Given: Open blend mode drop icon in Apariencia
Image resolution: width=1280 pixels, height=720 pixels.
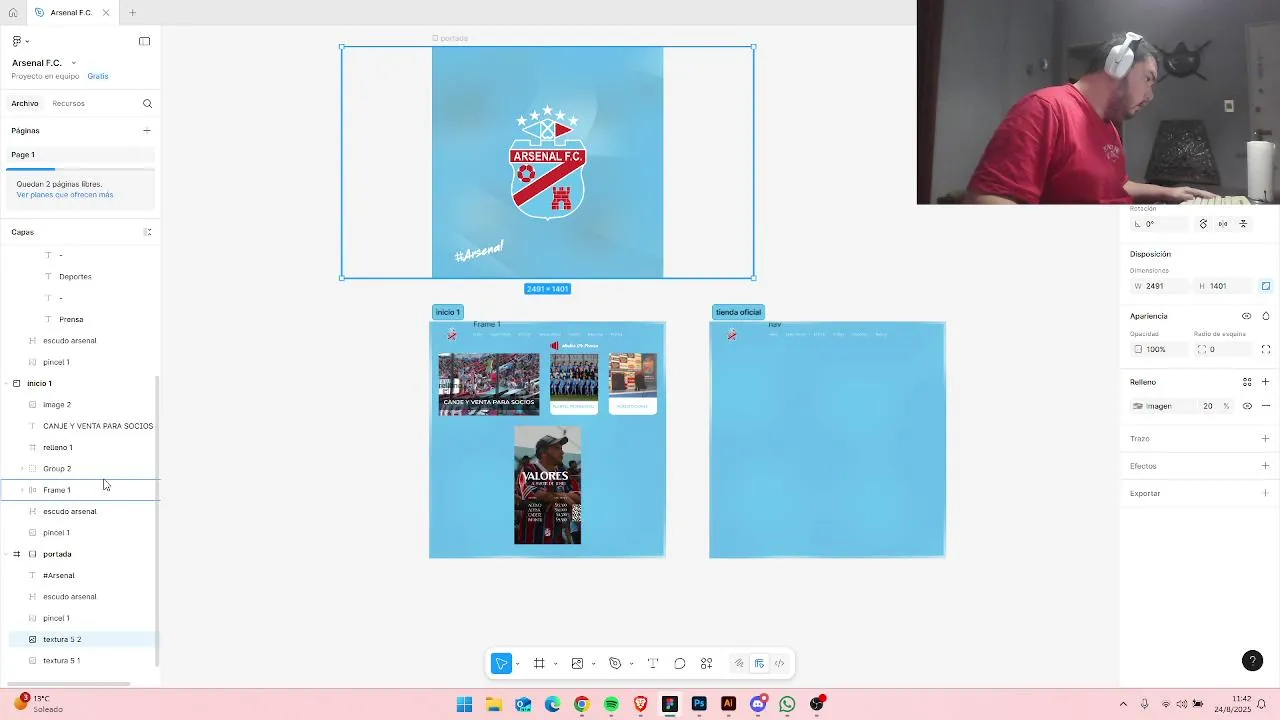Looking at the screenshot, I should click(1265, 316).
